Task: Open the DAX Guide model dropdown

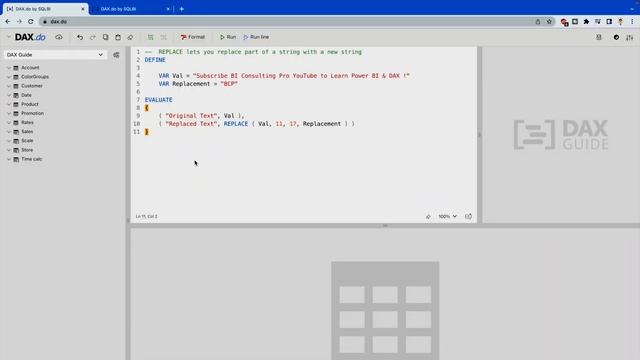Action: point(55,55)
